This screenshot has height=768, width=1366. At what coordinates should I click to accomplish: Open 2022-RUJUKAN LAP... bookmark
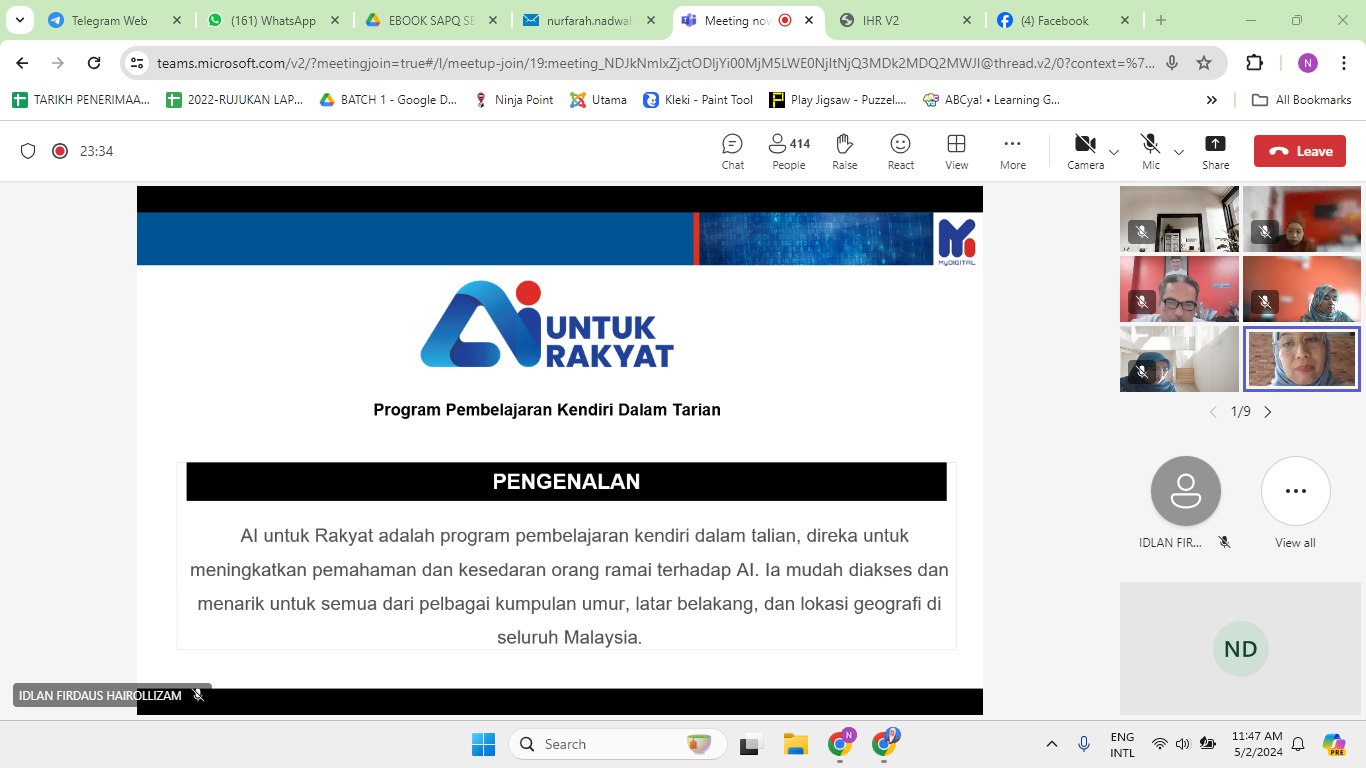[x=235, y=100]
